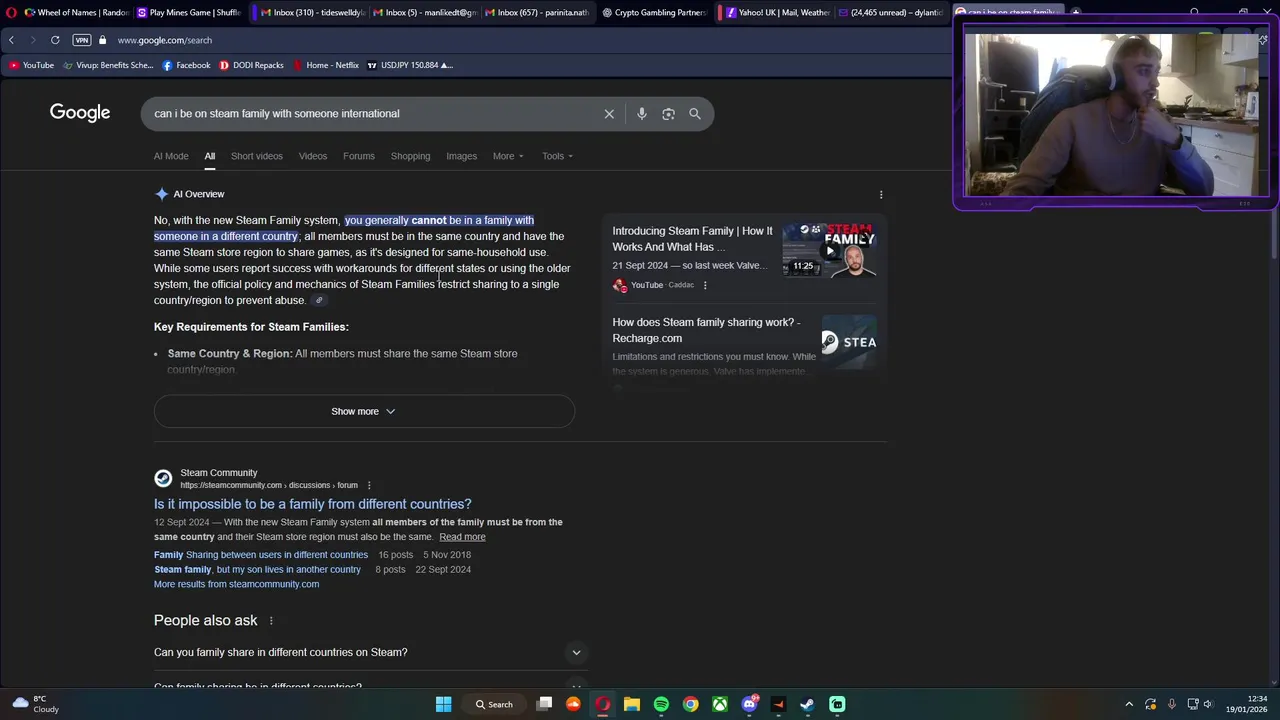Open More results from steamcommunity.com
The width and height of the screenshot is (1280, 720).
click(237, 584)
